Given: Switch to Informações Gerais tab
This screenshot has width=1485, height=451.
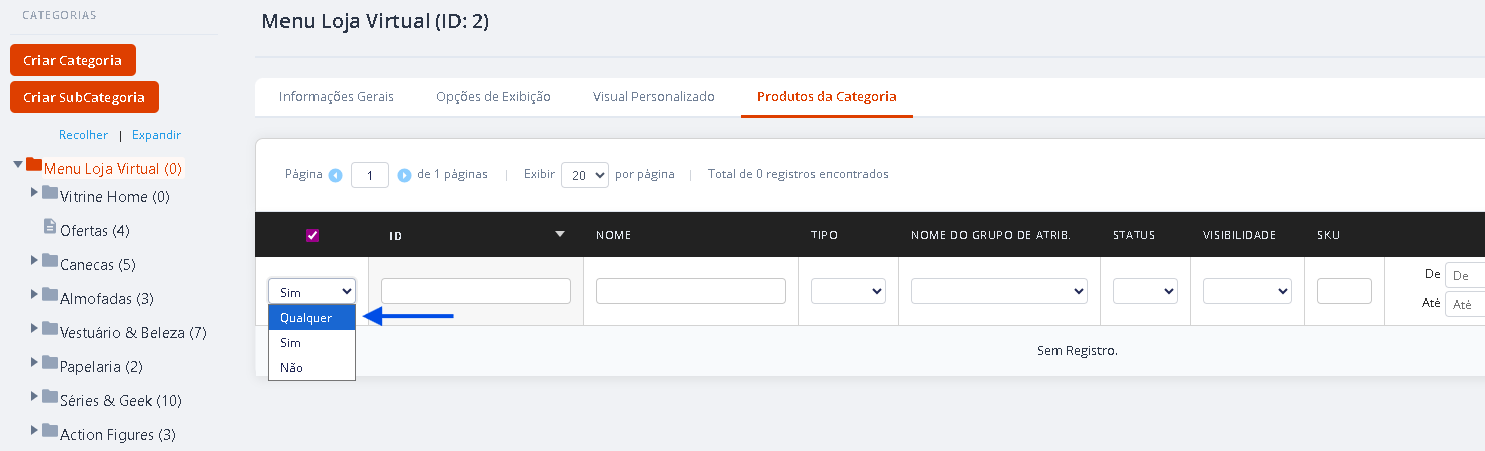Looking at the screenshot, I should 336,97.
